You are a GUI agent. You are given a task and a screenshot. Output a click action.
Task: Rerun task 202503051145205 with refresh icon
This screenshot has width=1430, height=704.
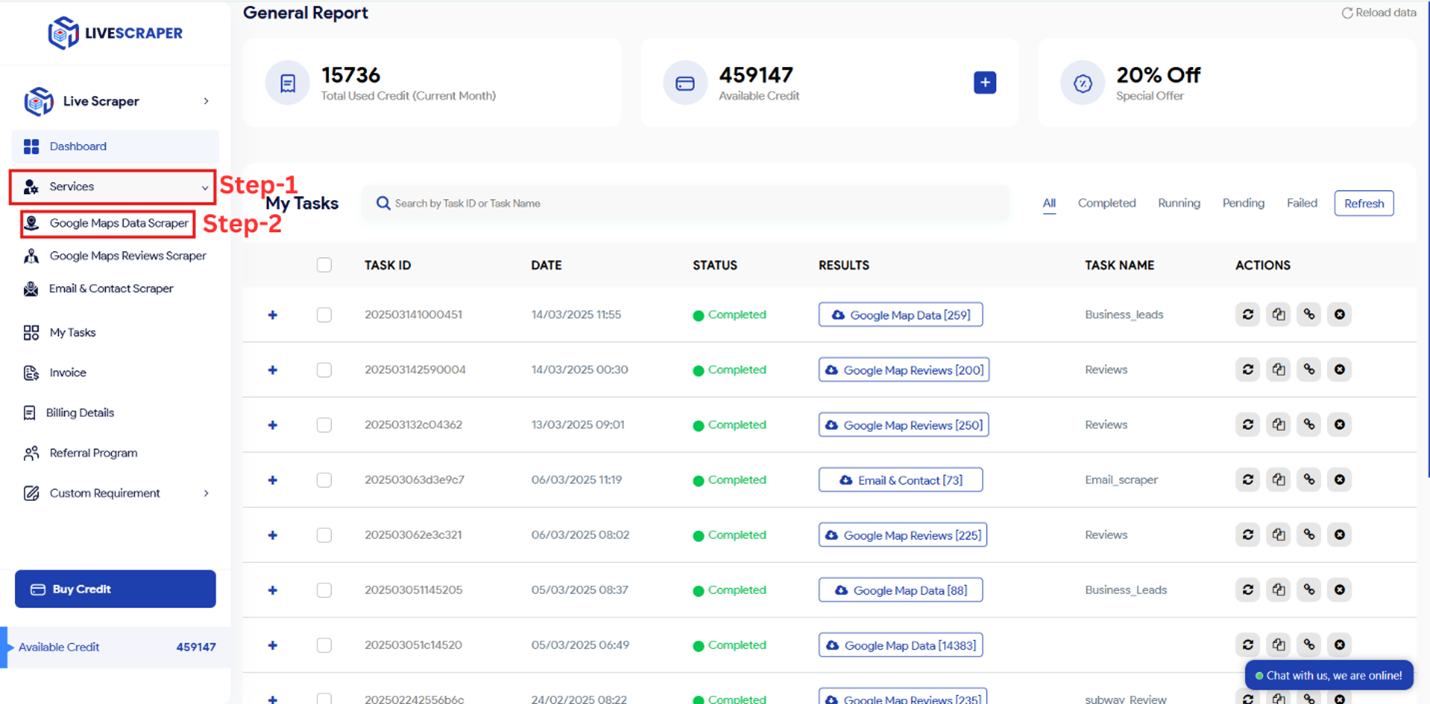pos(1248,589)
